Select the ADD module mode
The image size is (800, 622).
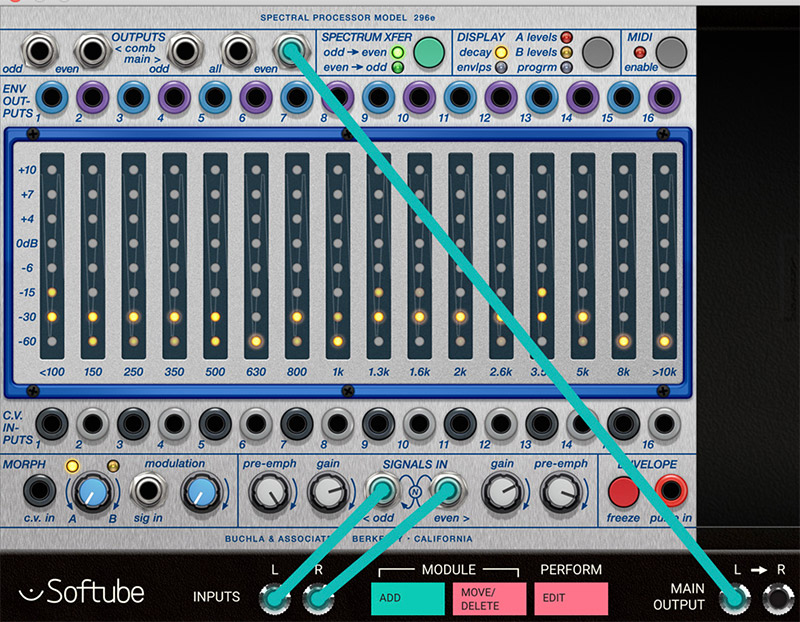(x=407, y=598)
